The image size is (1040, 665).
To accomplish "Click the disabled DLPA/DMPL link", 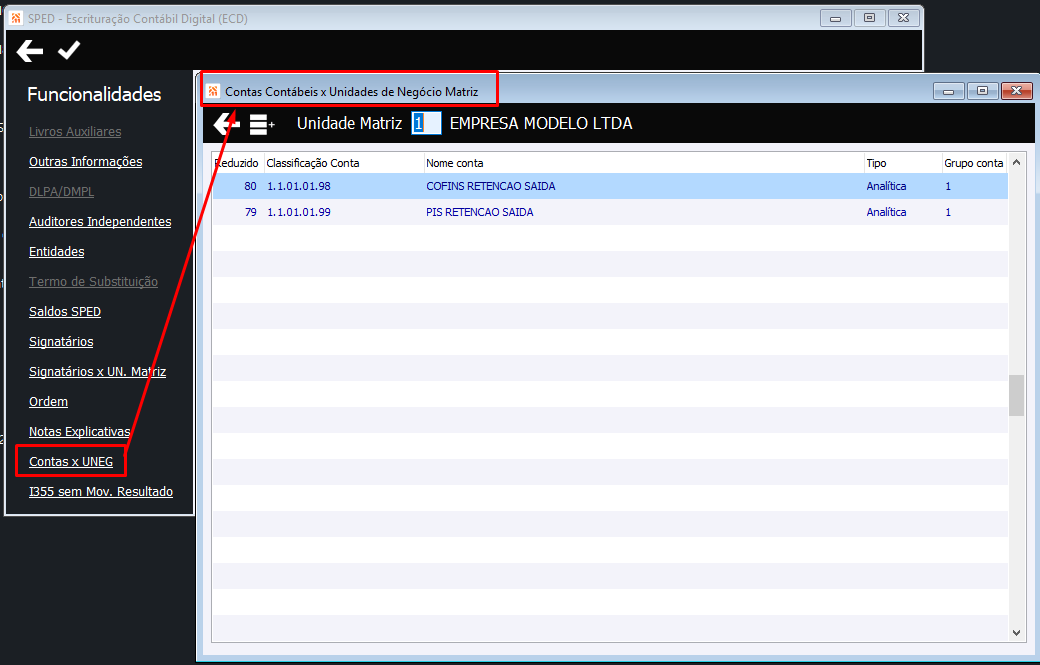I will (x=62, y=192).
